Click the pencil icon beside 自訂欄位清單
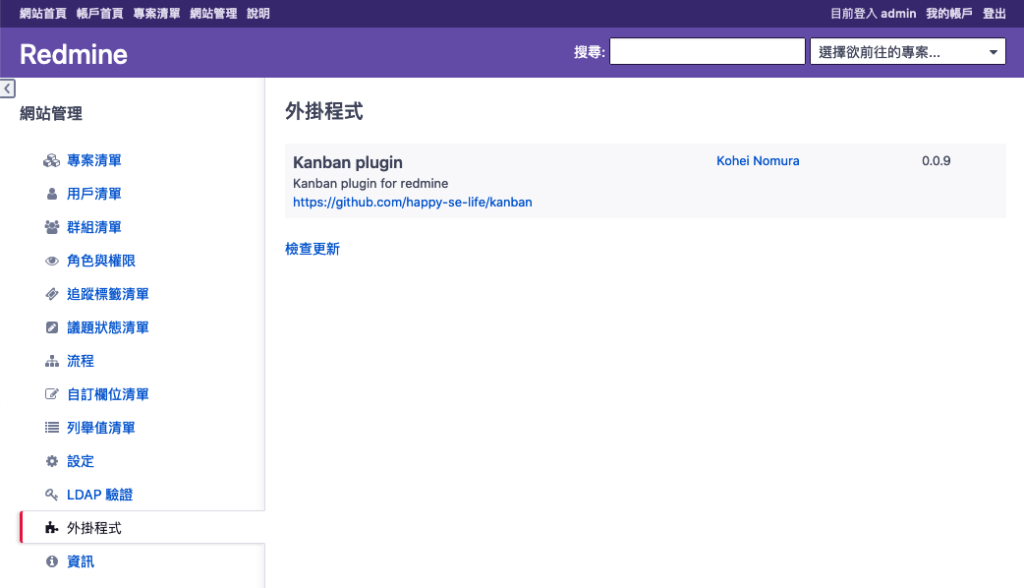The height and width of the screenshot is (588, 1024). click(52, 394)
